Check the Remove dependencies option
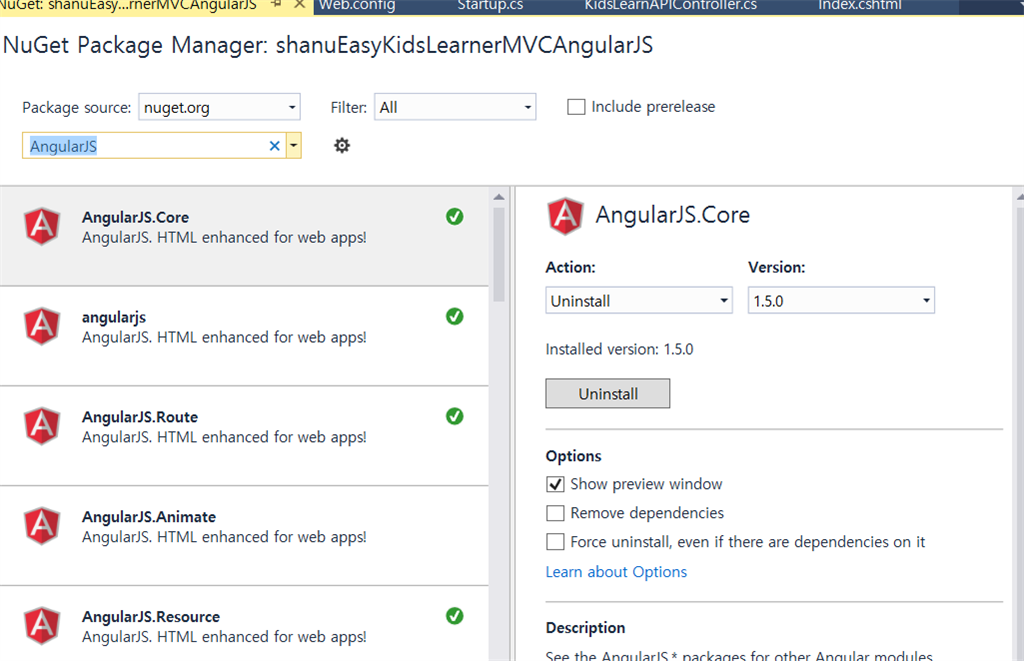 (x=556, y=514)
